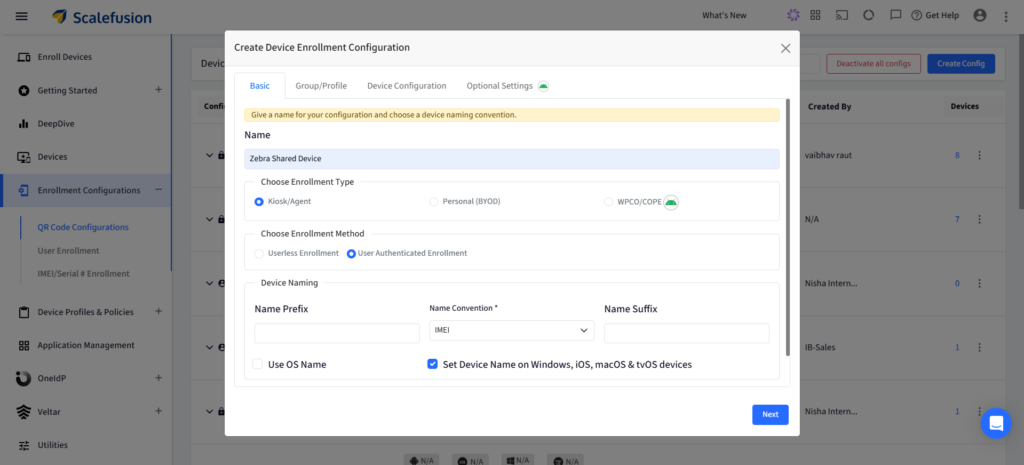Select the Personal (BYOD) enrollment type
The height and width of the screenshot is (465, 1024).
tap(434, 202)
